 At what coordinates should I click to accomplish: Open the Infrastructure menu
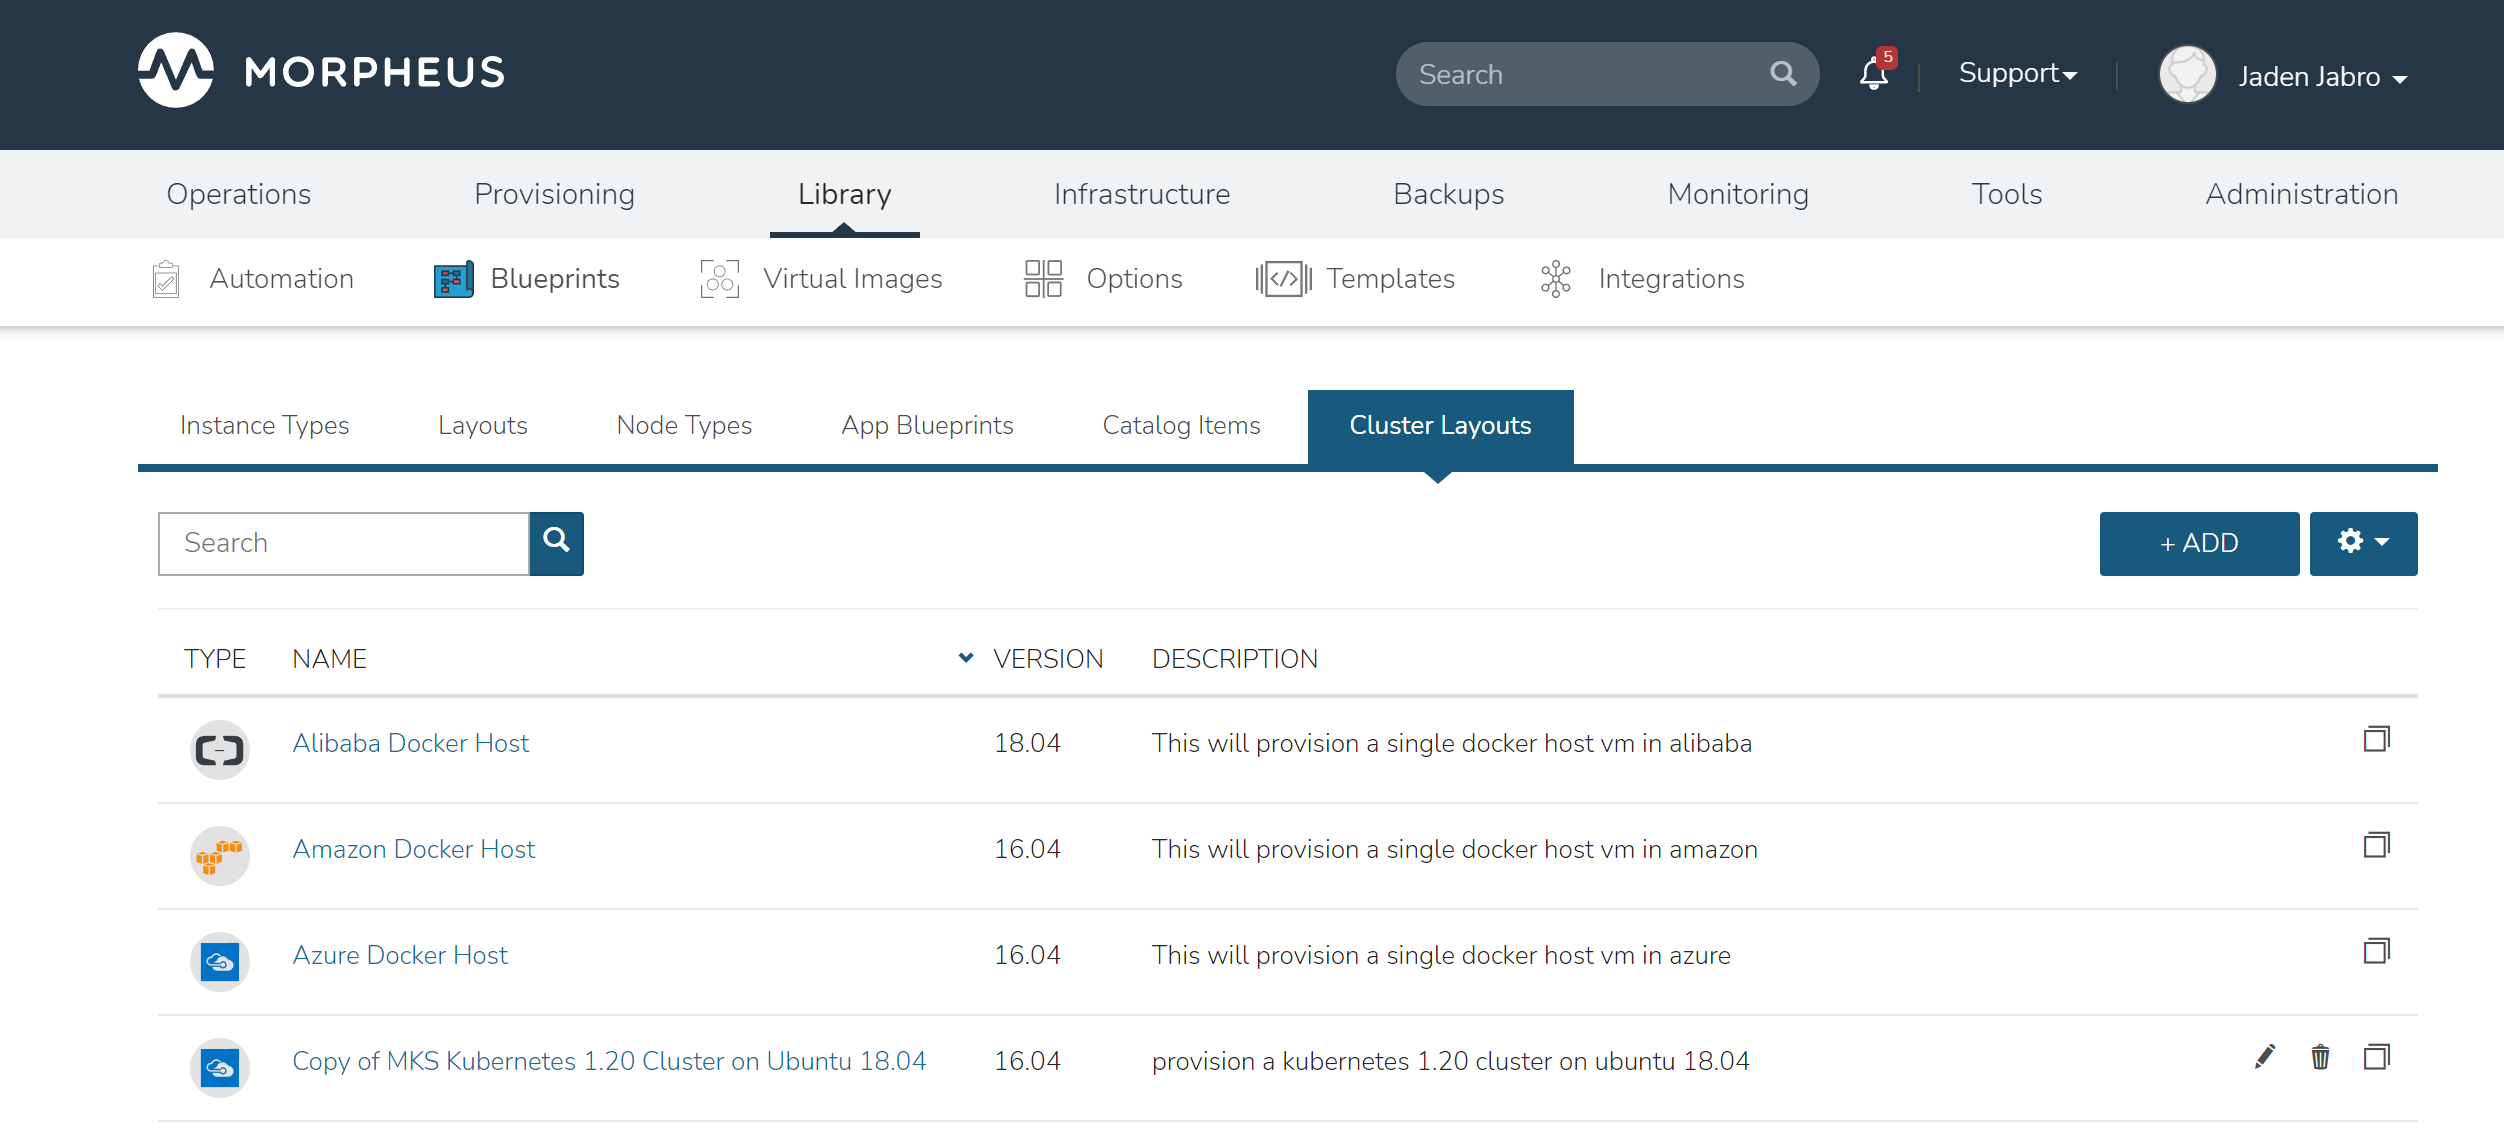(1141, 194)
